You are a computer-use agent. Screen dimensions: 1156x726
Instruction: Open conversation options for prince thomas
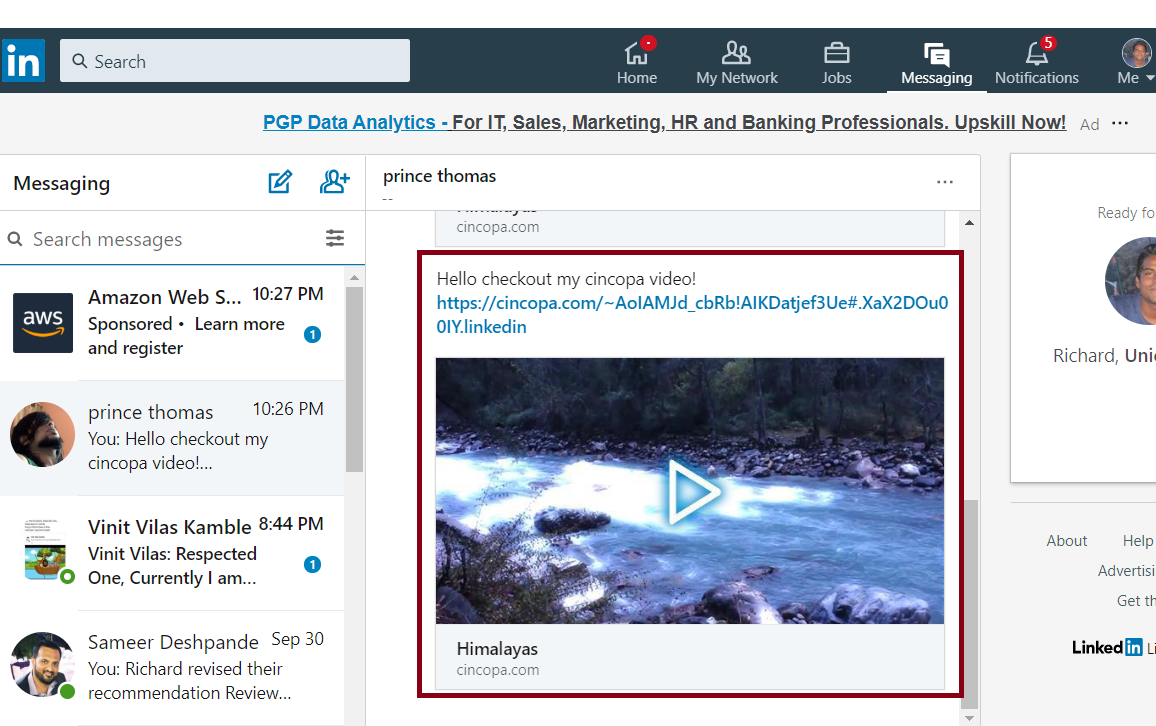pyautogui.click(x=944, y=182)
